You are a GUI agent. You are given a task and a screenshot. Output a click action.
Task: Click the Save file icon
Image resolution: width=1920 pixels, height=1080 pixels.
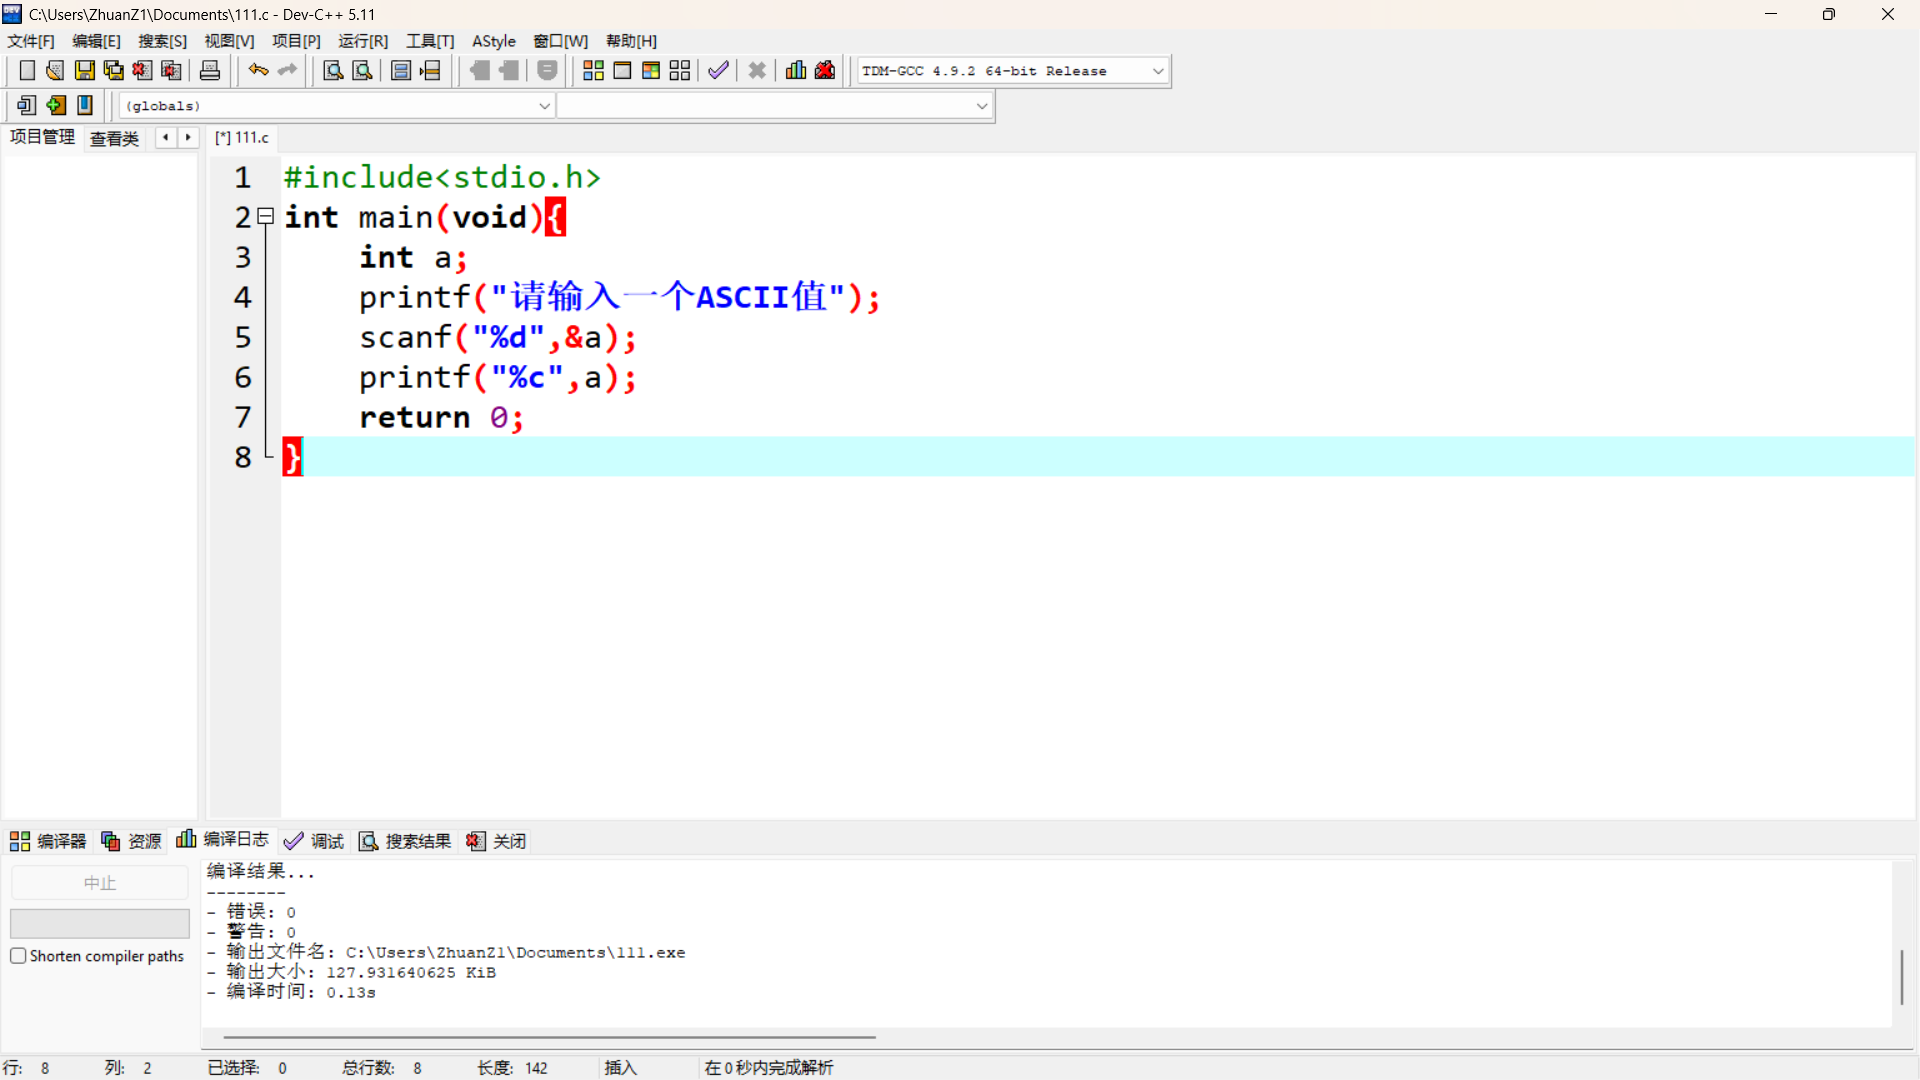pyautogui.click(x=85, y=70)
